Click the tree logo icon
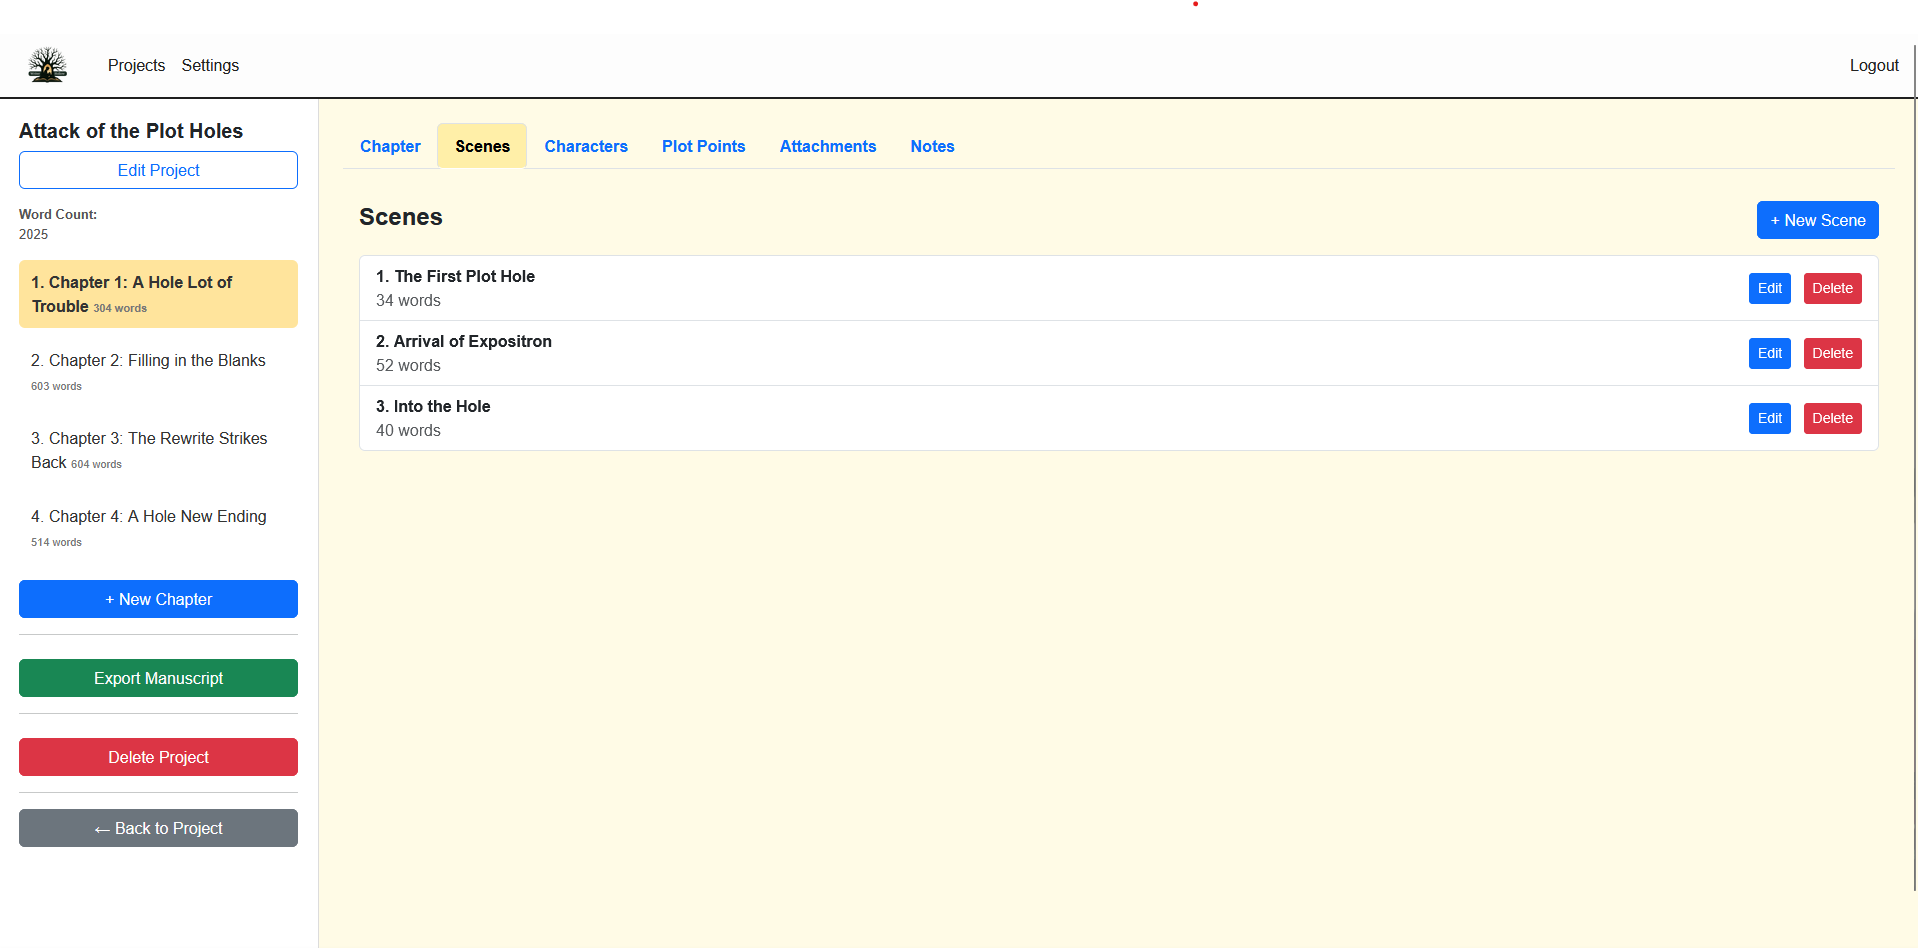 coord(47,65)
